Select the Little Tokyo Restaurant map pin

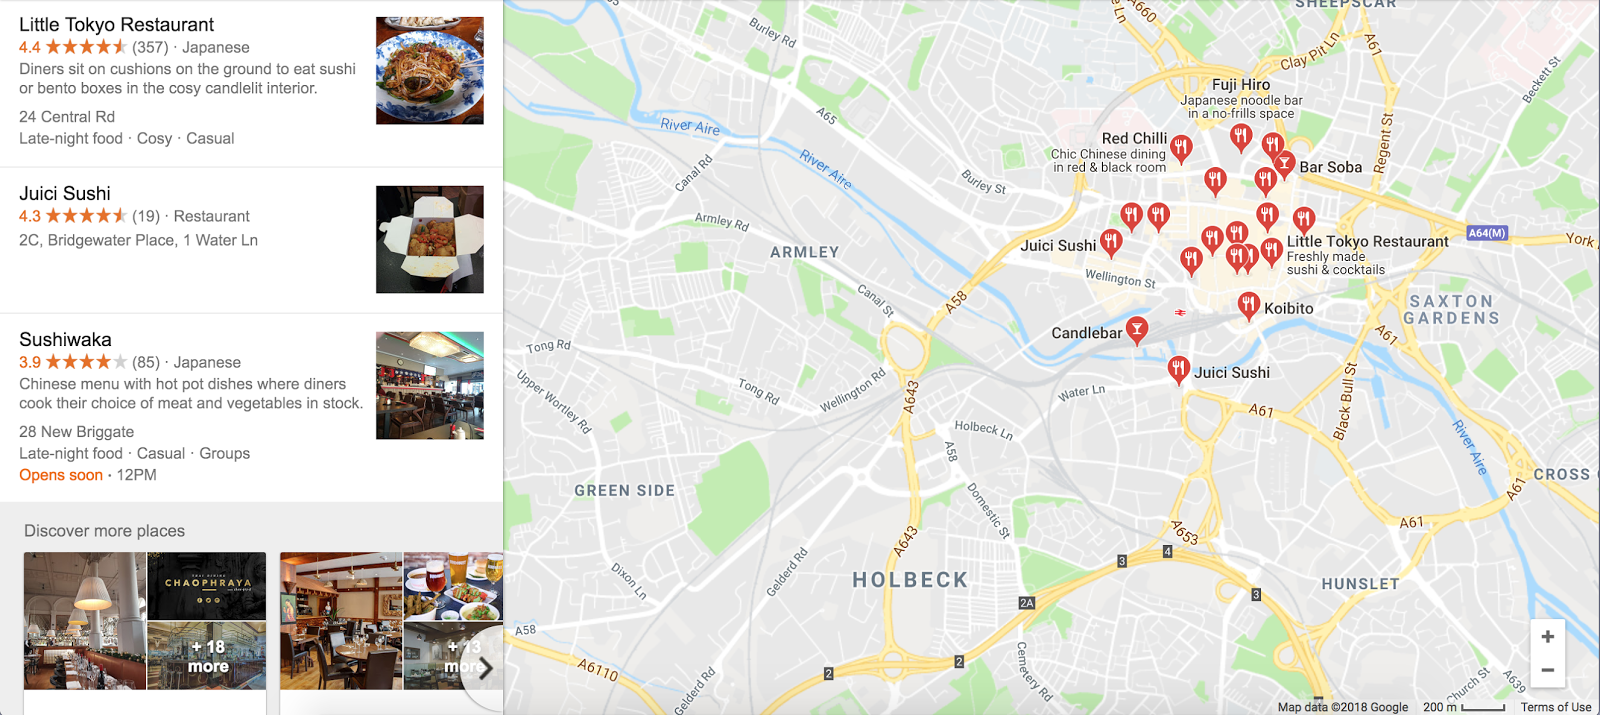click(x=1271, y=250)
